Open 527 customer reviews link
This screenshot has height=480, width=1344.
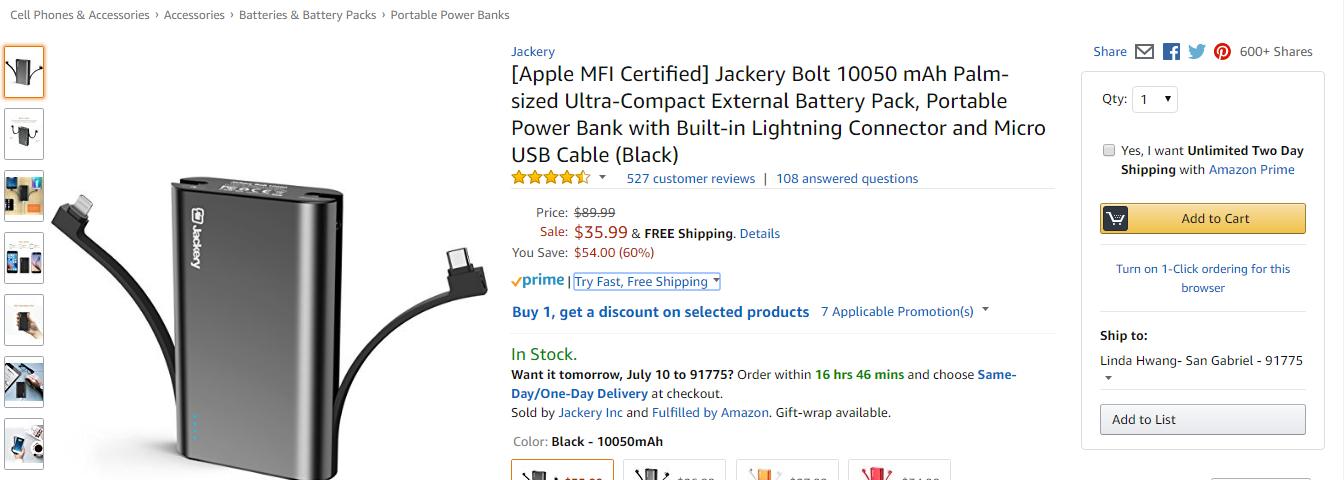coord(690,179)
